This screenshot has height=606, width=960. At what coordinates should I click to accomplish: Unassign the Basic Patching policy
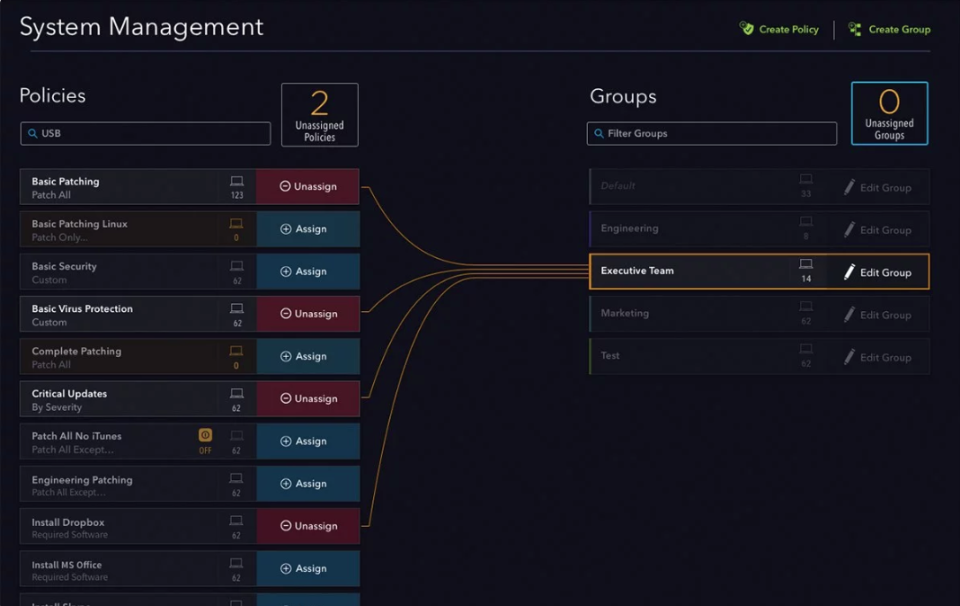pos(308,187)
